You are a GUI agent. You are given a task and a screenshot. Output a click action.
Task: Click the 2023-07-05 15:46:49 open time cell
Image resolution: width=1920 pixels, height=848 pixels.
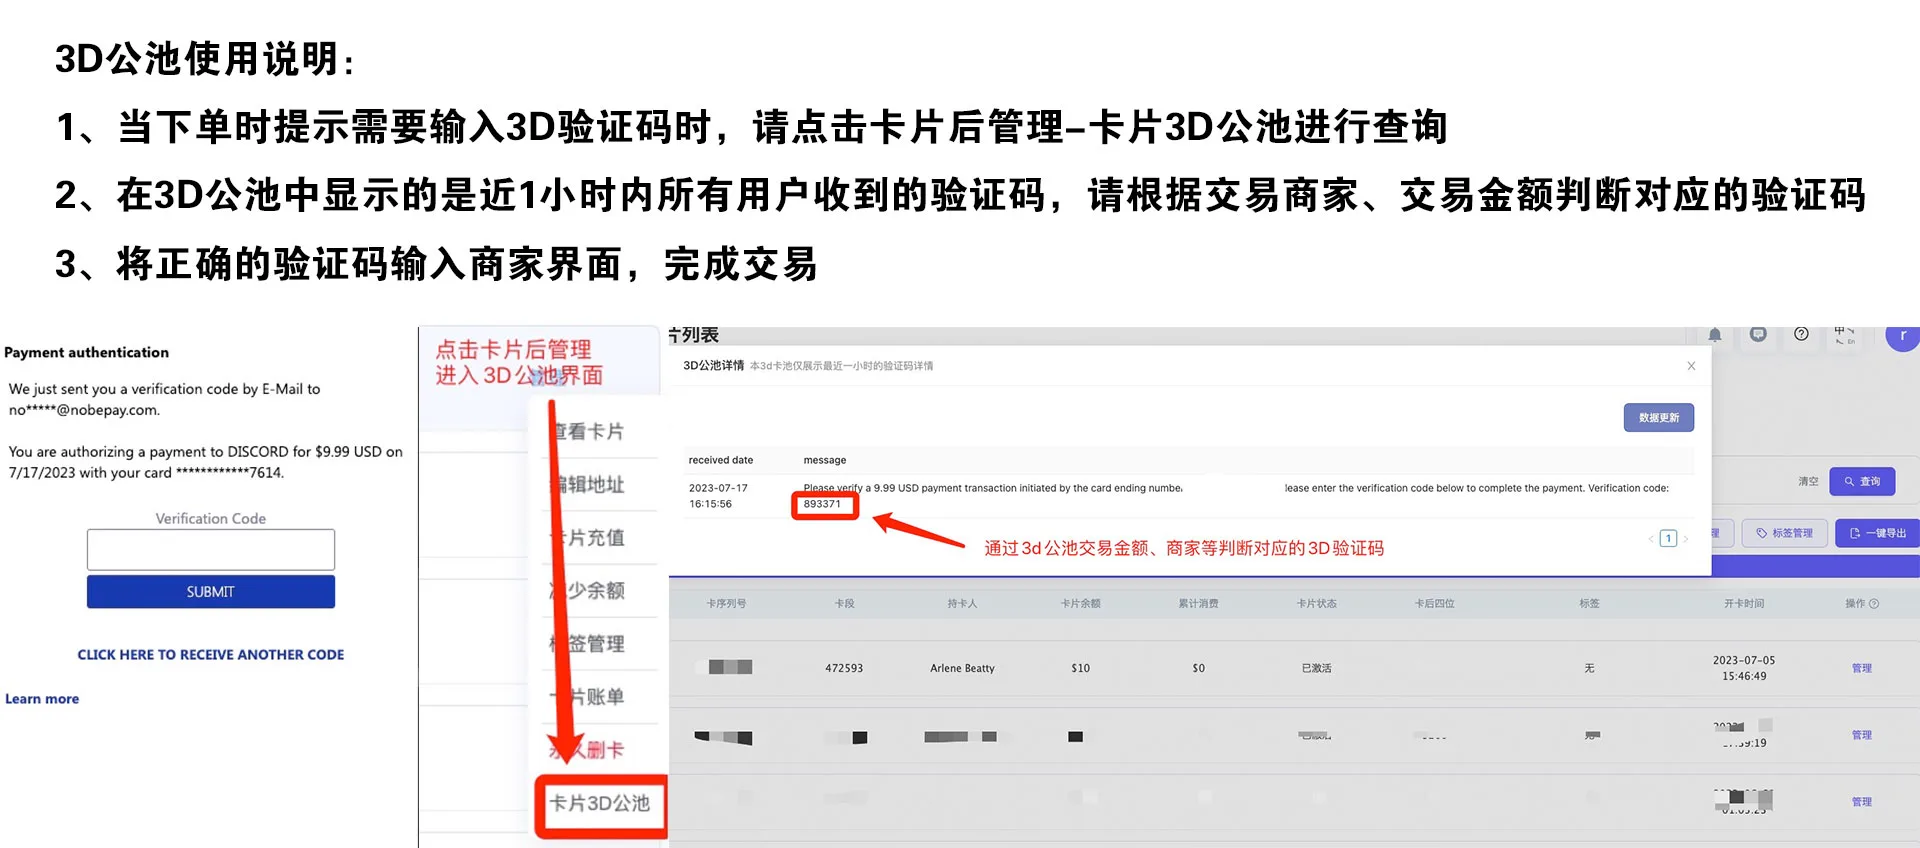[x=1744, y=668]
